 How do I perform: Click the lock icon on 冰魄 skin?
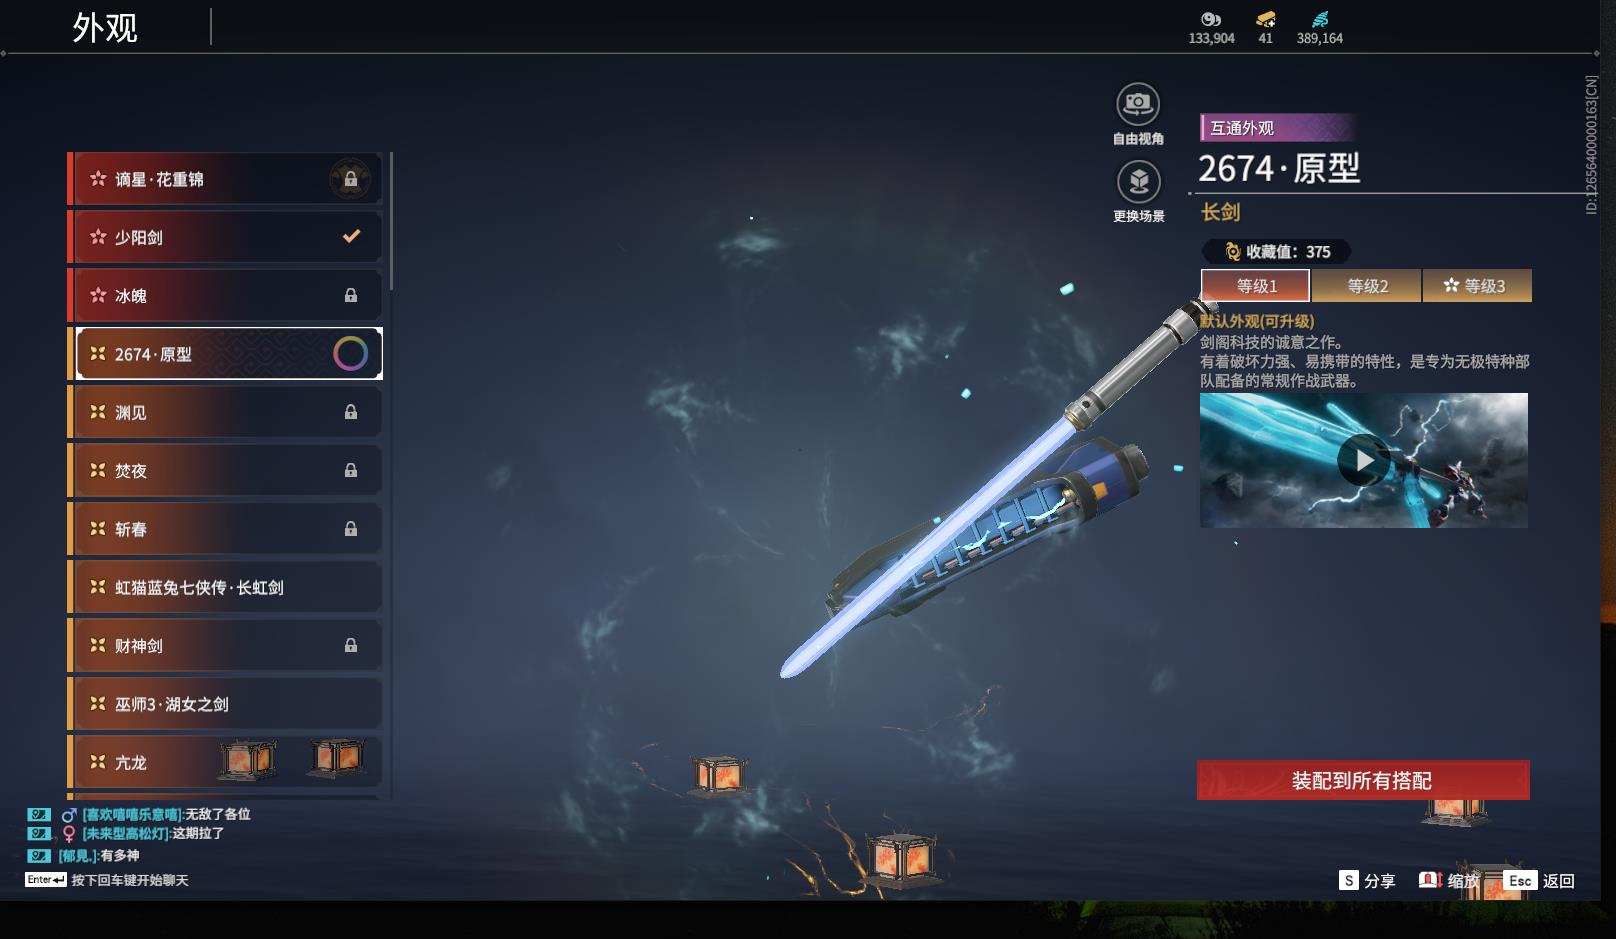[351, 295]
